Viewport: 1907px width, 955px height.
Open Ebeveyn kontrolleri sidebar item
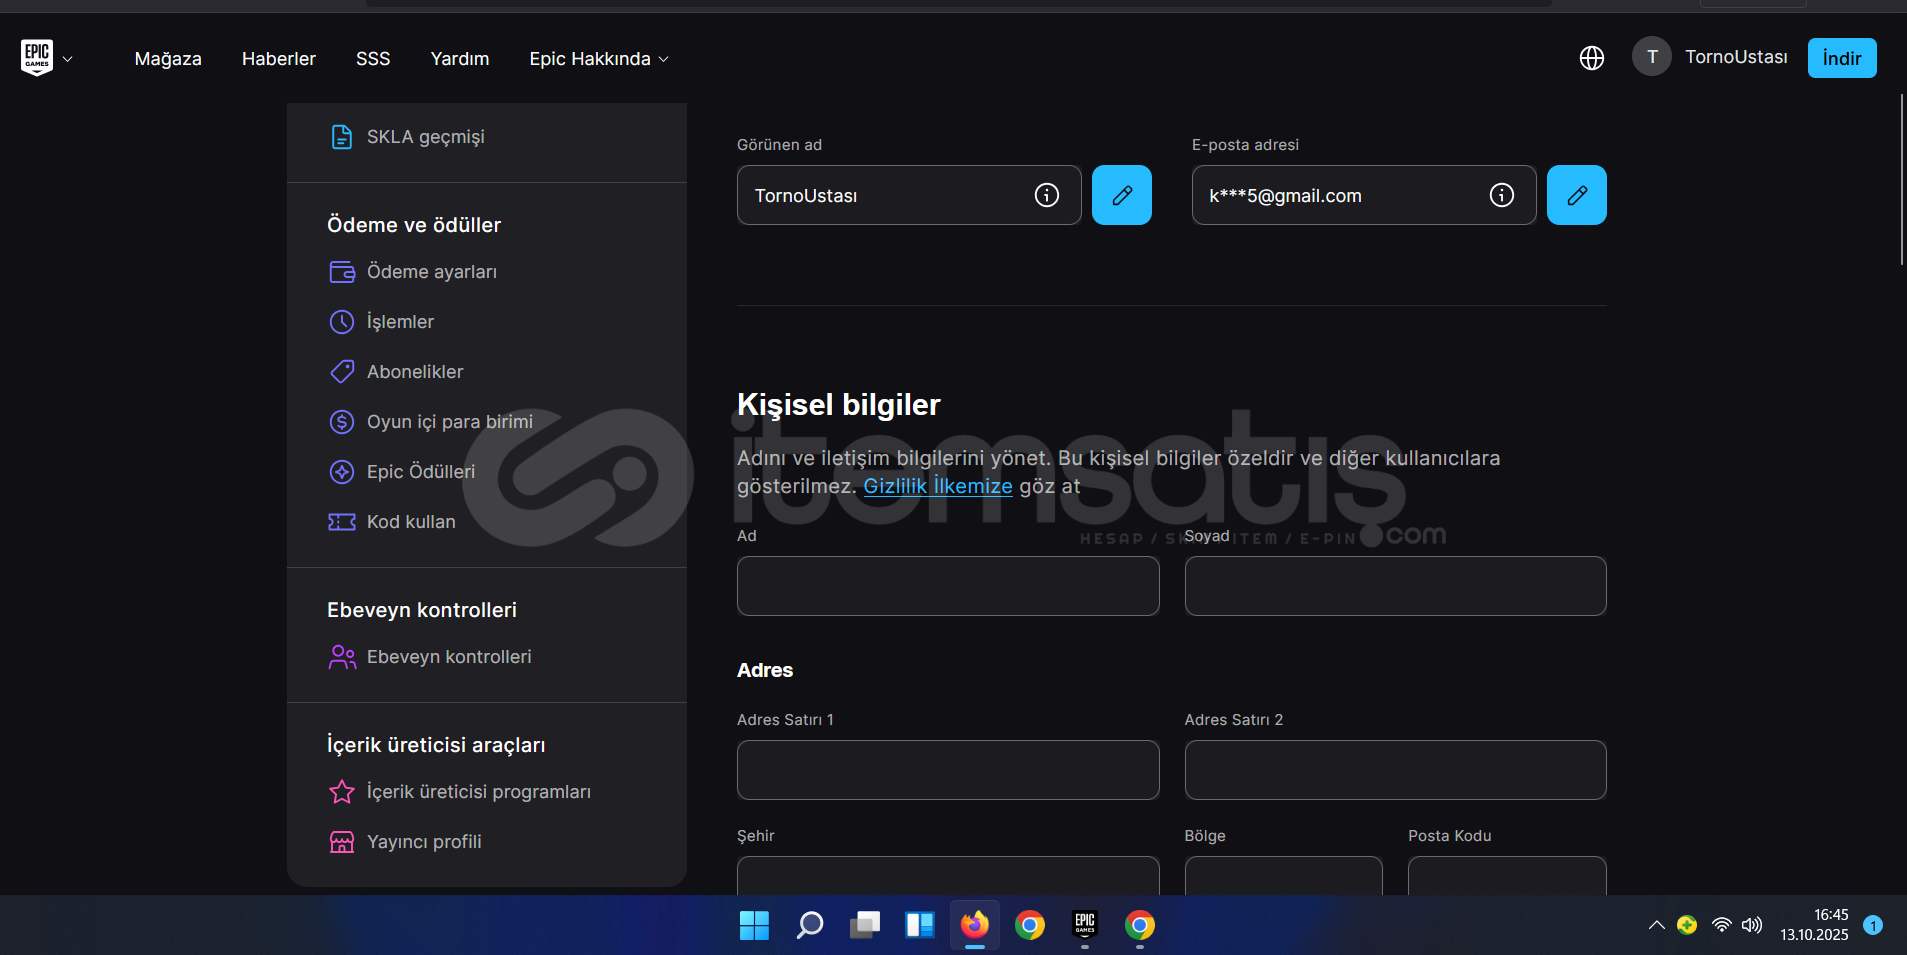[x=448, y=657]
